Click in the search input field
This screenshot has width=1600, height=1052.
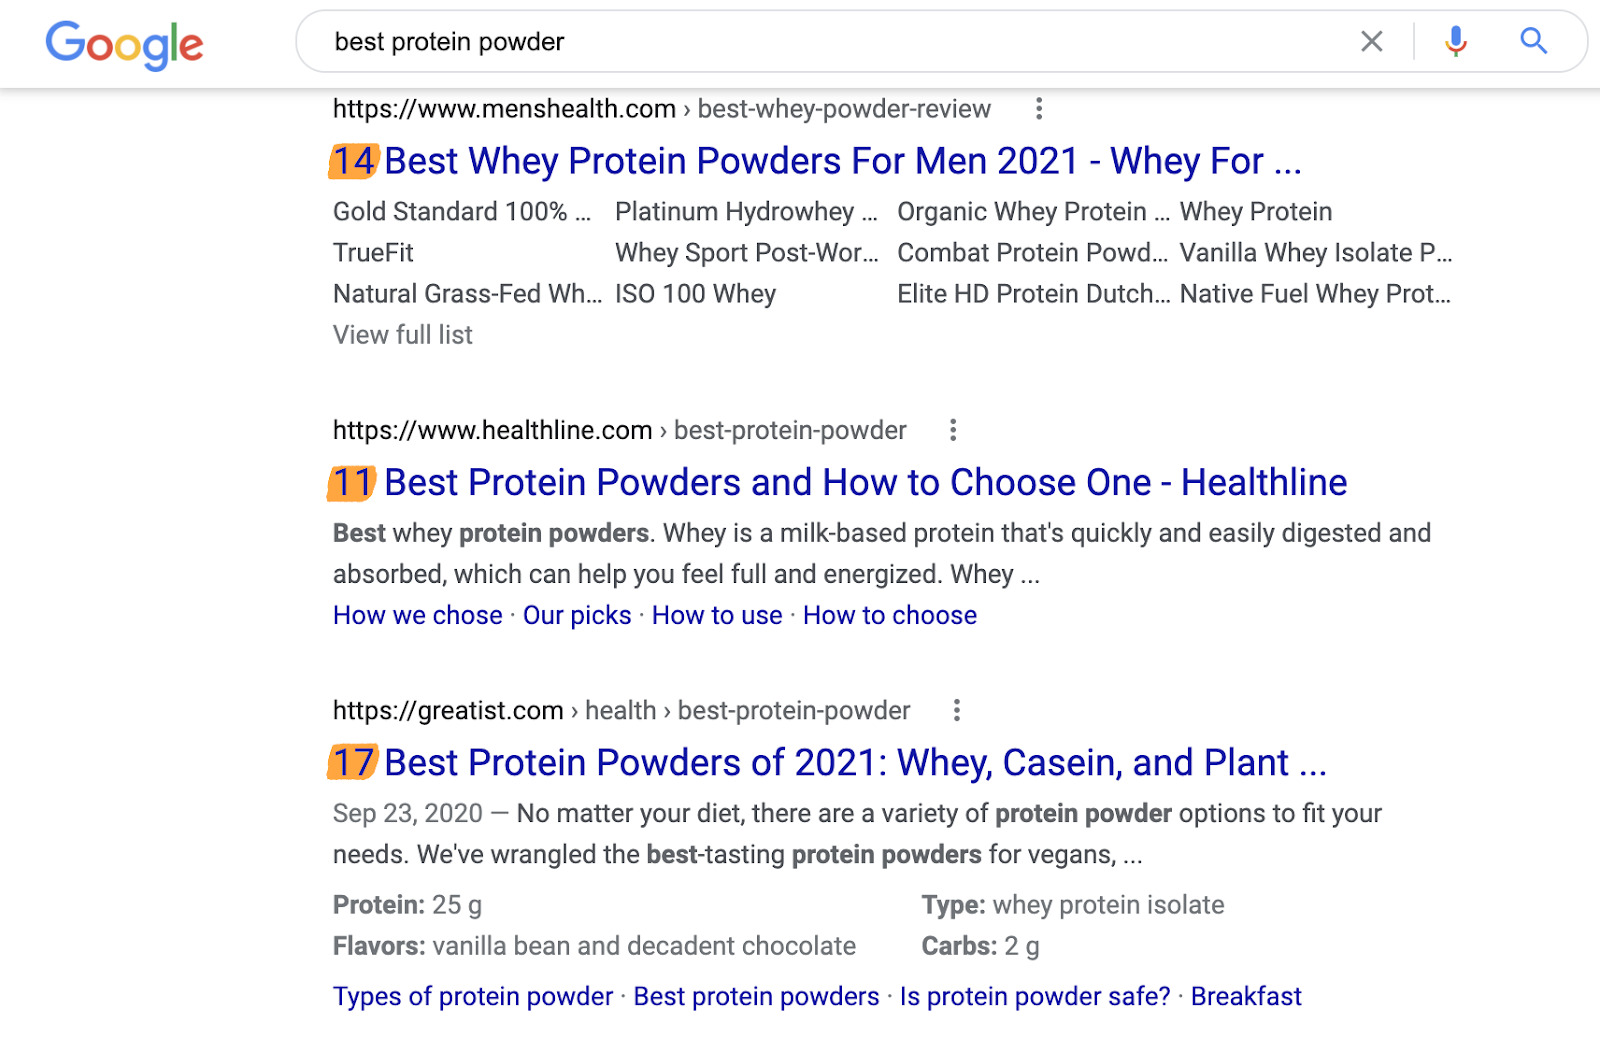tap(800, 42)
